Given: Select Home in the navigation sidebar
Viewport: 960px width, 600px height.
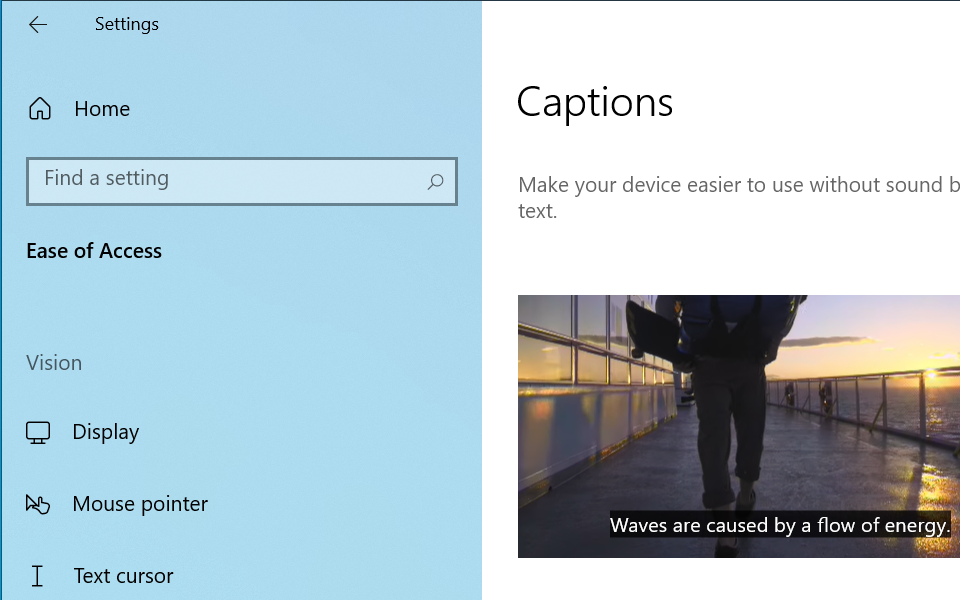Looking at the screenshot, I should pos(101,108).
